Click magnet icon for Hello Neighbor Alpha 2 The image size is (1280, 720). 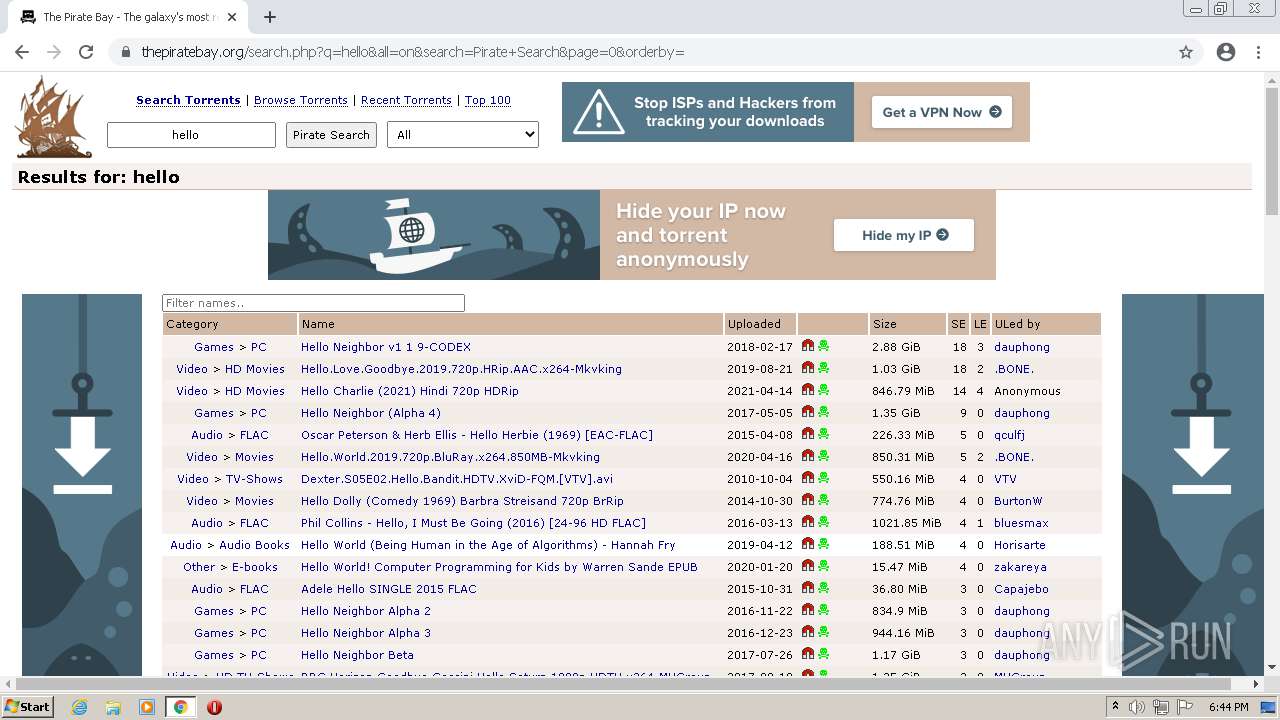point(808,610)
